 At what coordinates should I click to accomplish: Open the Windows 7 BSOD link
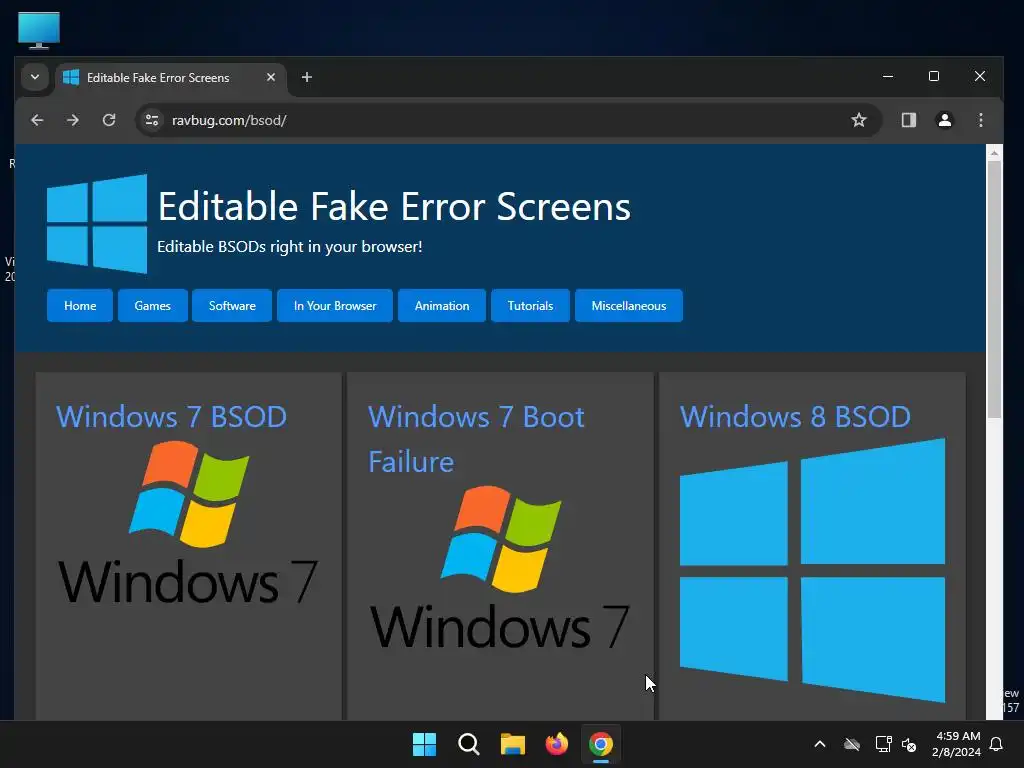(x=171, y=417)
